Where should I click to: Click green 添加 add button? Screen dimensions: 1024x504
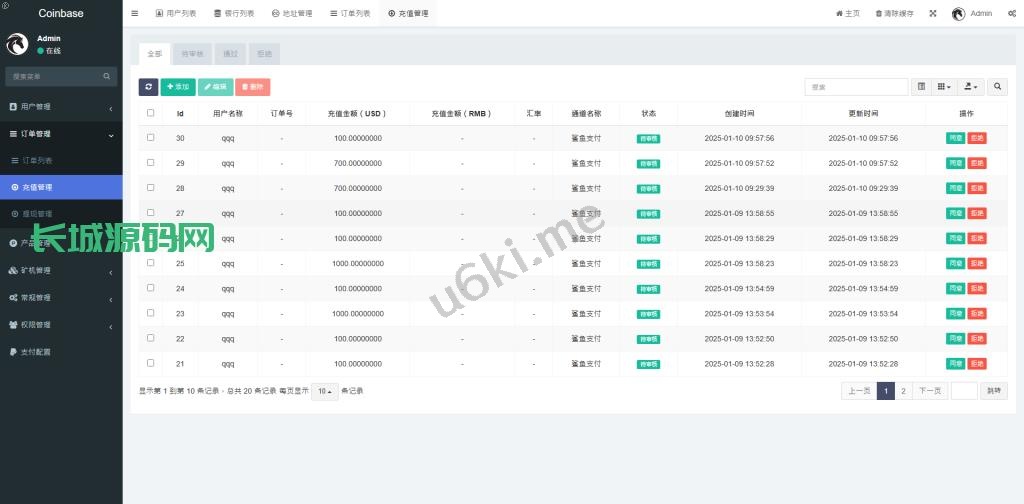(x=178, y=87)
